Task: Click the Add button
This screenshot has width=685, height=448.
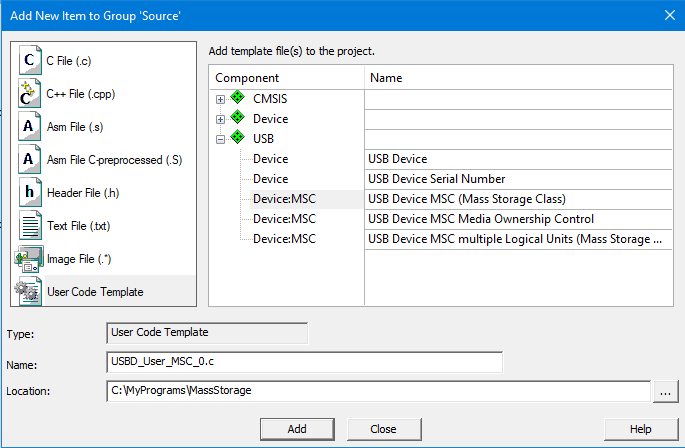Action: point(297,429)
